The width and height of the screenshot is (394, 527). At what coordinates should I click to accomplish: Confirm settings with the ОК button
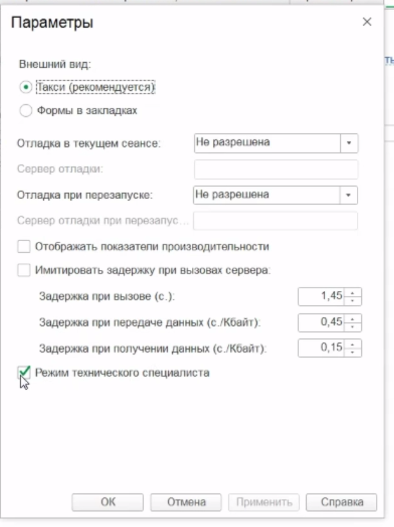[x=108, y=502]
